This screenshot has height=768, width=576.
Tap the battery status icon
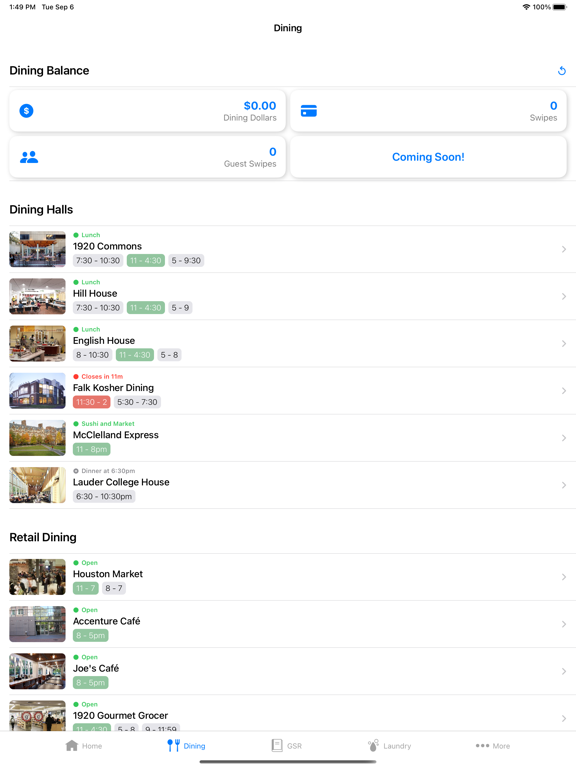560,7
